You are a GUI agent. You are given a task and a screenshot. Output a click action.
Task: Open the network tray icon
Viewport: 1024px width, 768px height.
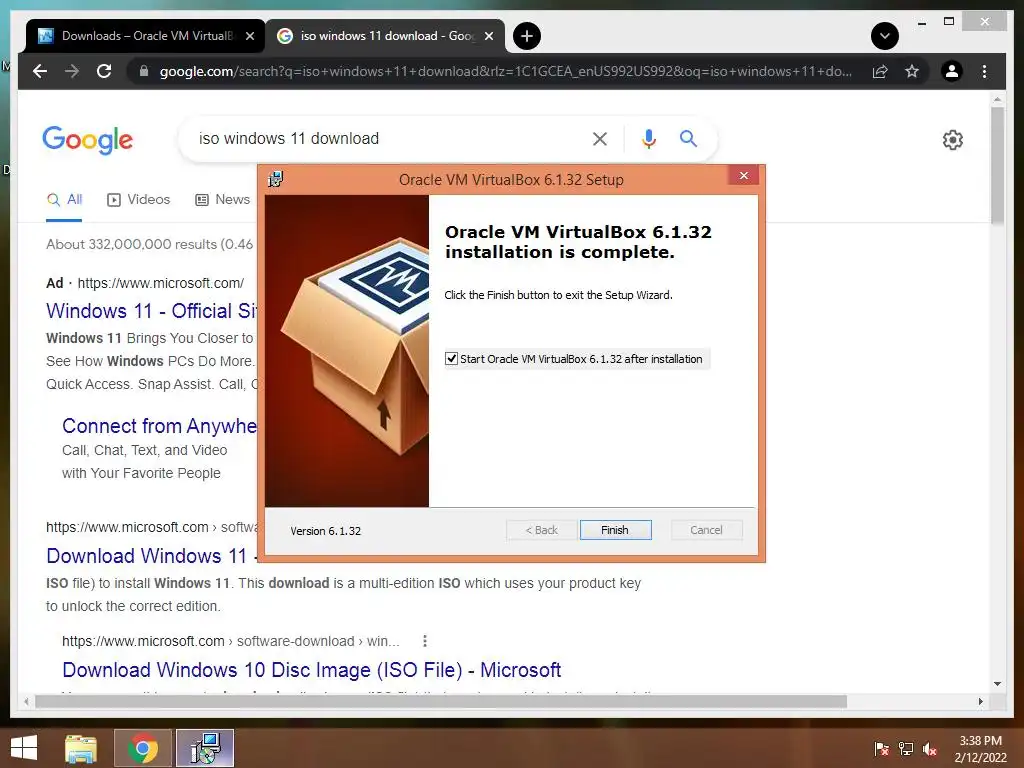906,749
